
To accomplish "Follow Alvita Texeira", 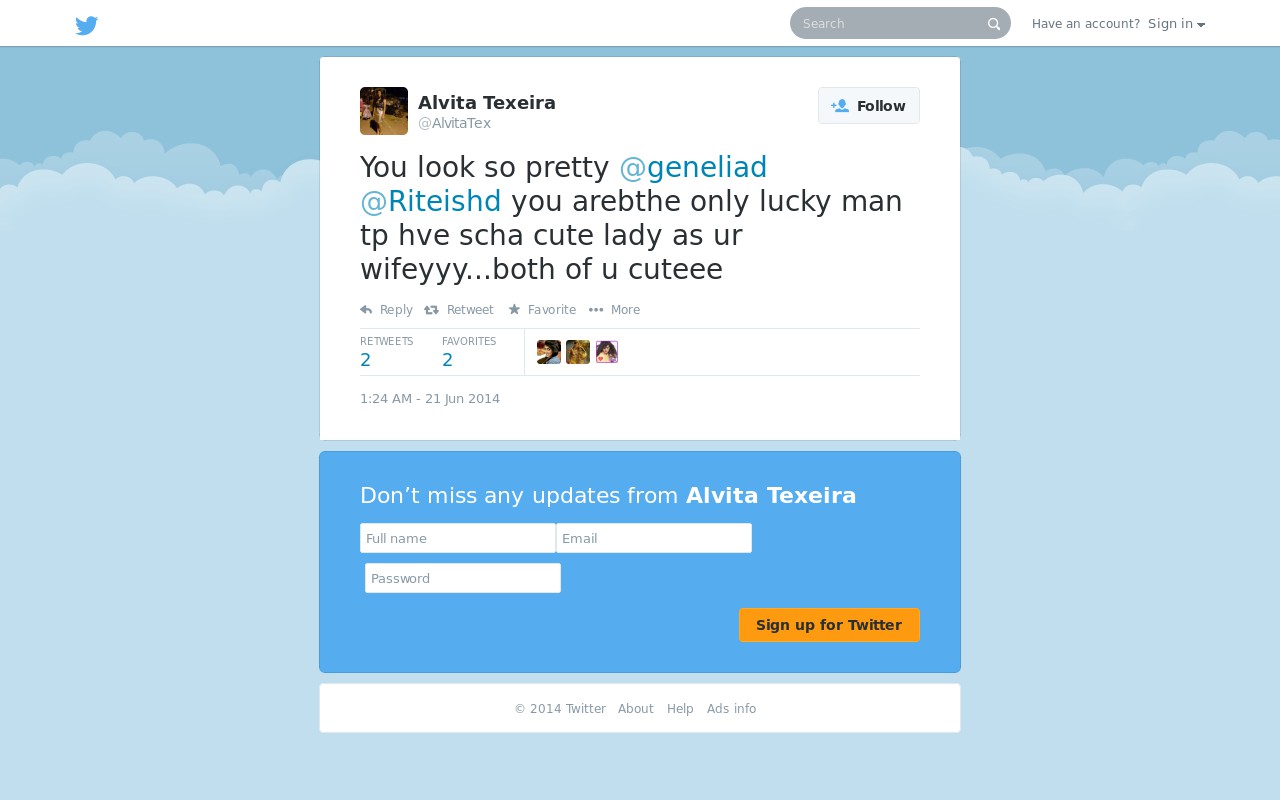I will [x=869, y=106].
